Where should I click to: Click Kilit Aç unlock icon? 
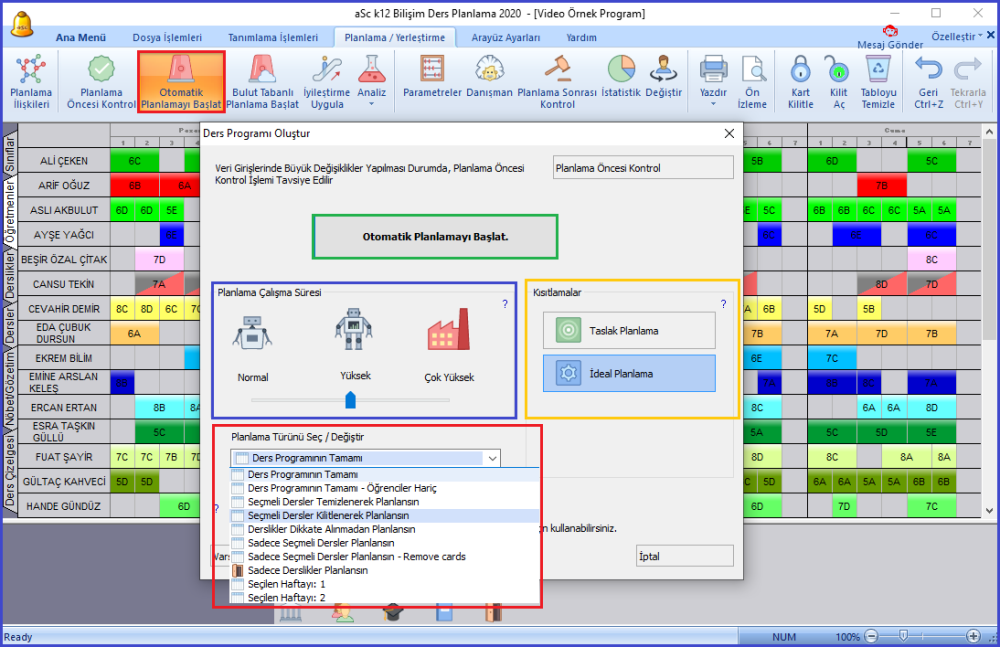tap(838, 82)
